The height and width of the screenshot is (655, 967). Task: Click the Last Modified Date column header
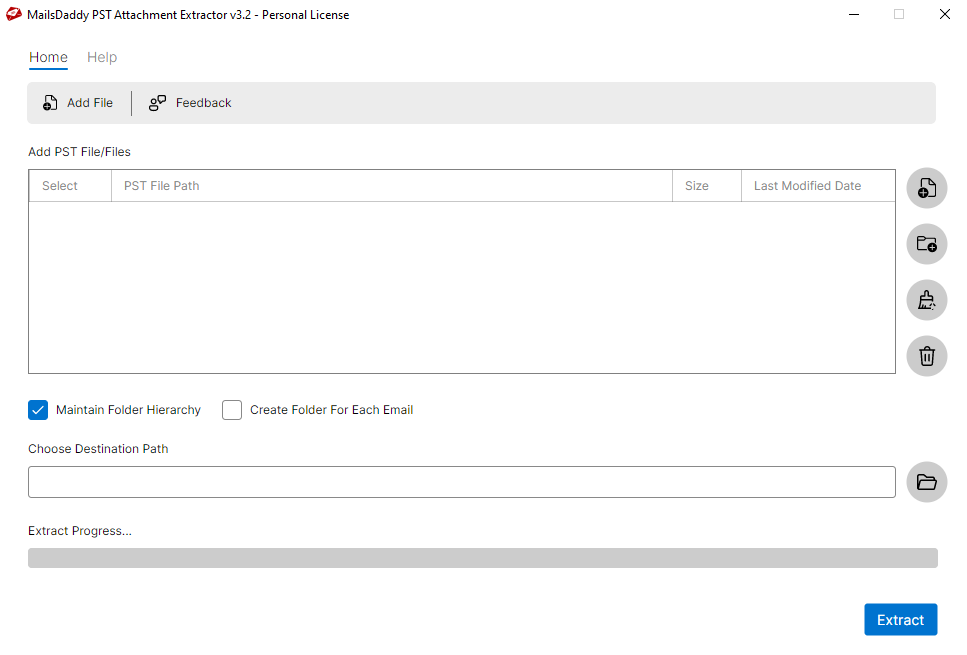click(818, 186)
